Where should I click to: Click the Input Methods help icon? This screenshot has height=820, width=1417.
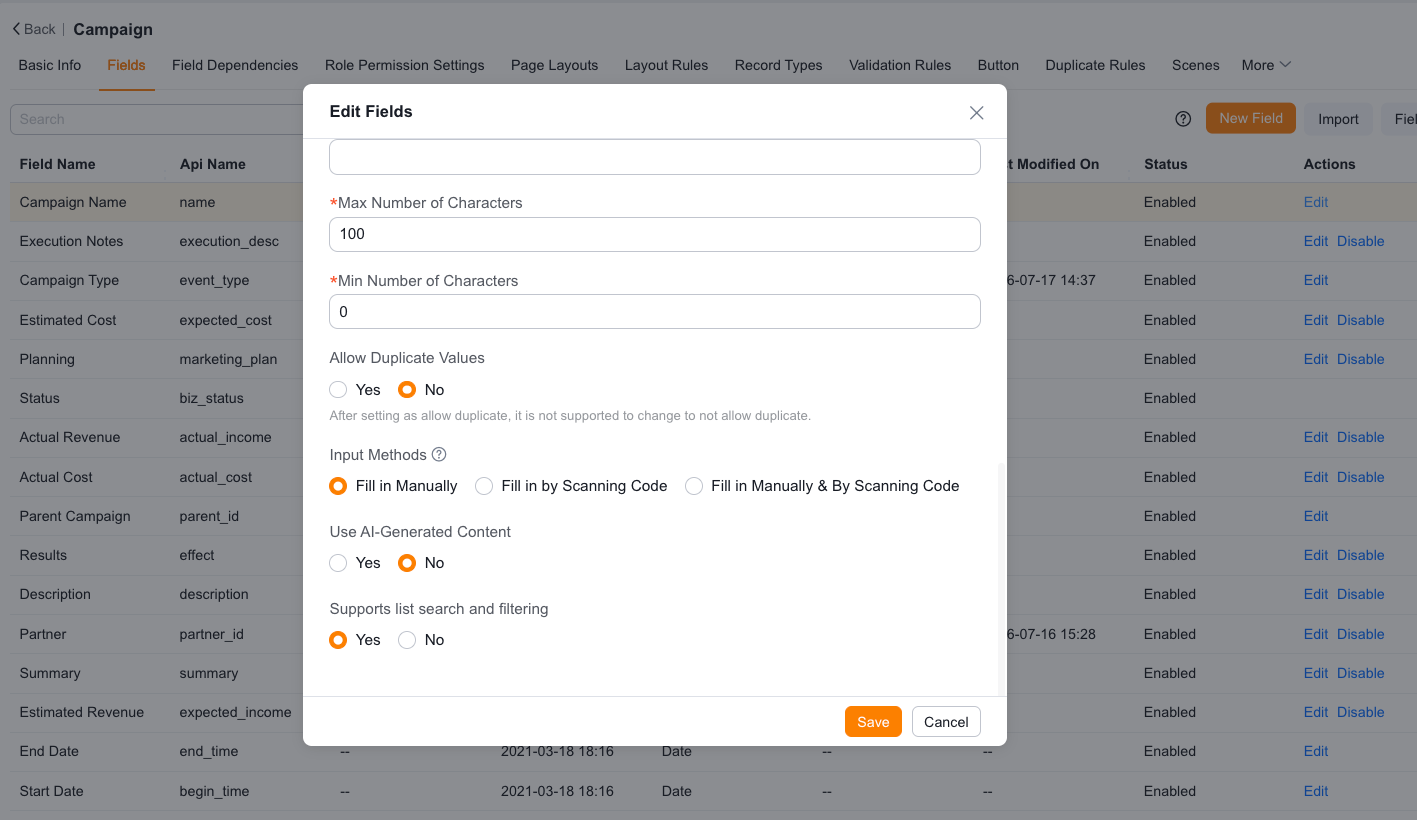438,455
